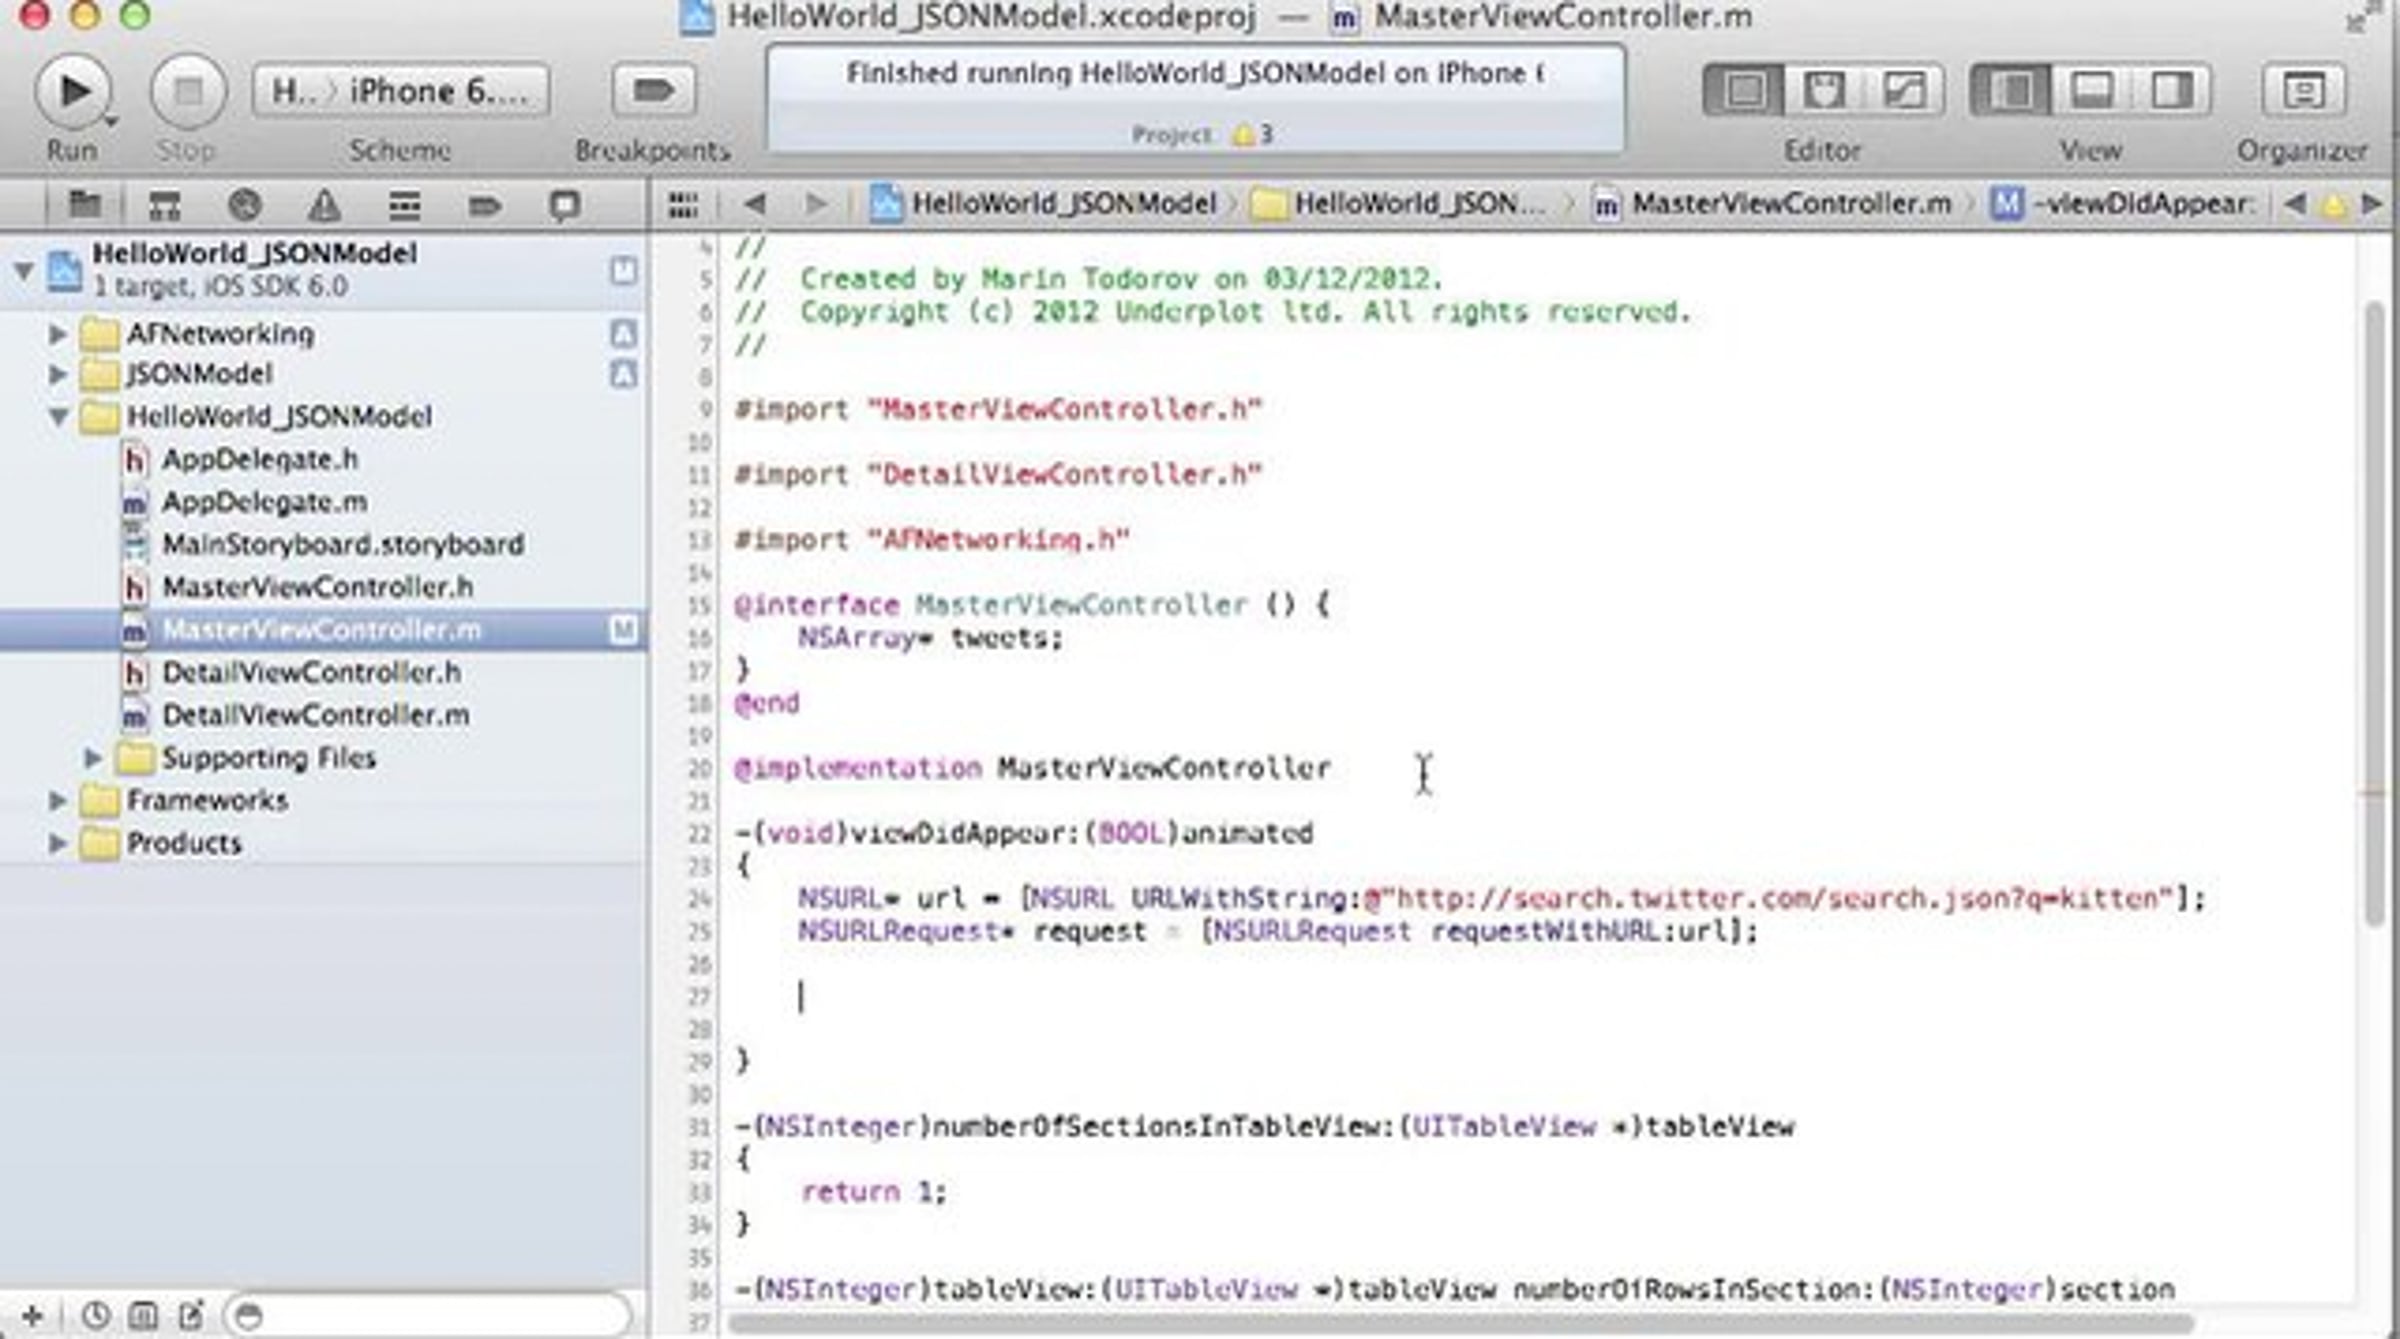The height and width of the screenshot is (1339, 2400).
Task: Run the HelloWorld_JSONModel project
Action: point(72,91)
